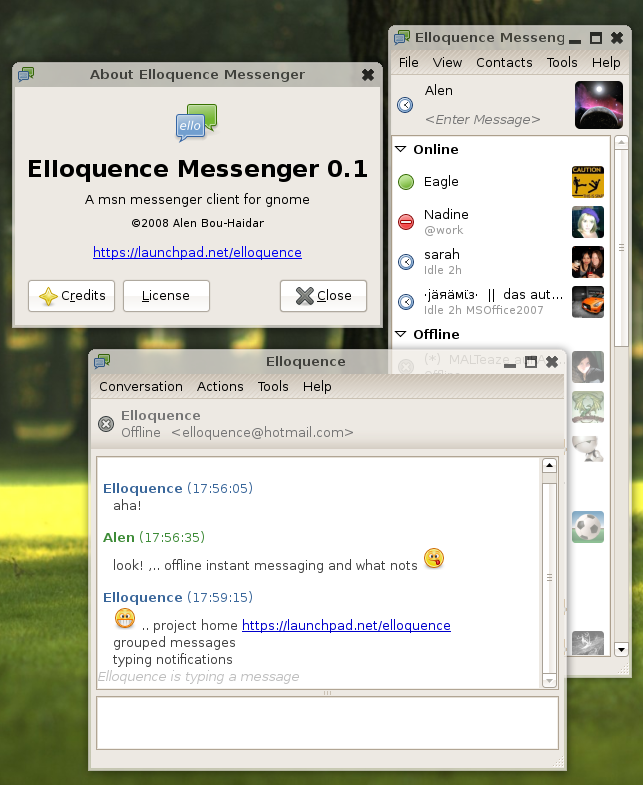Close the About Elloquence Messenger dialog

(x=368, y=75)
